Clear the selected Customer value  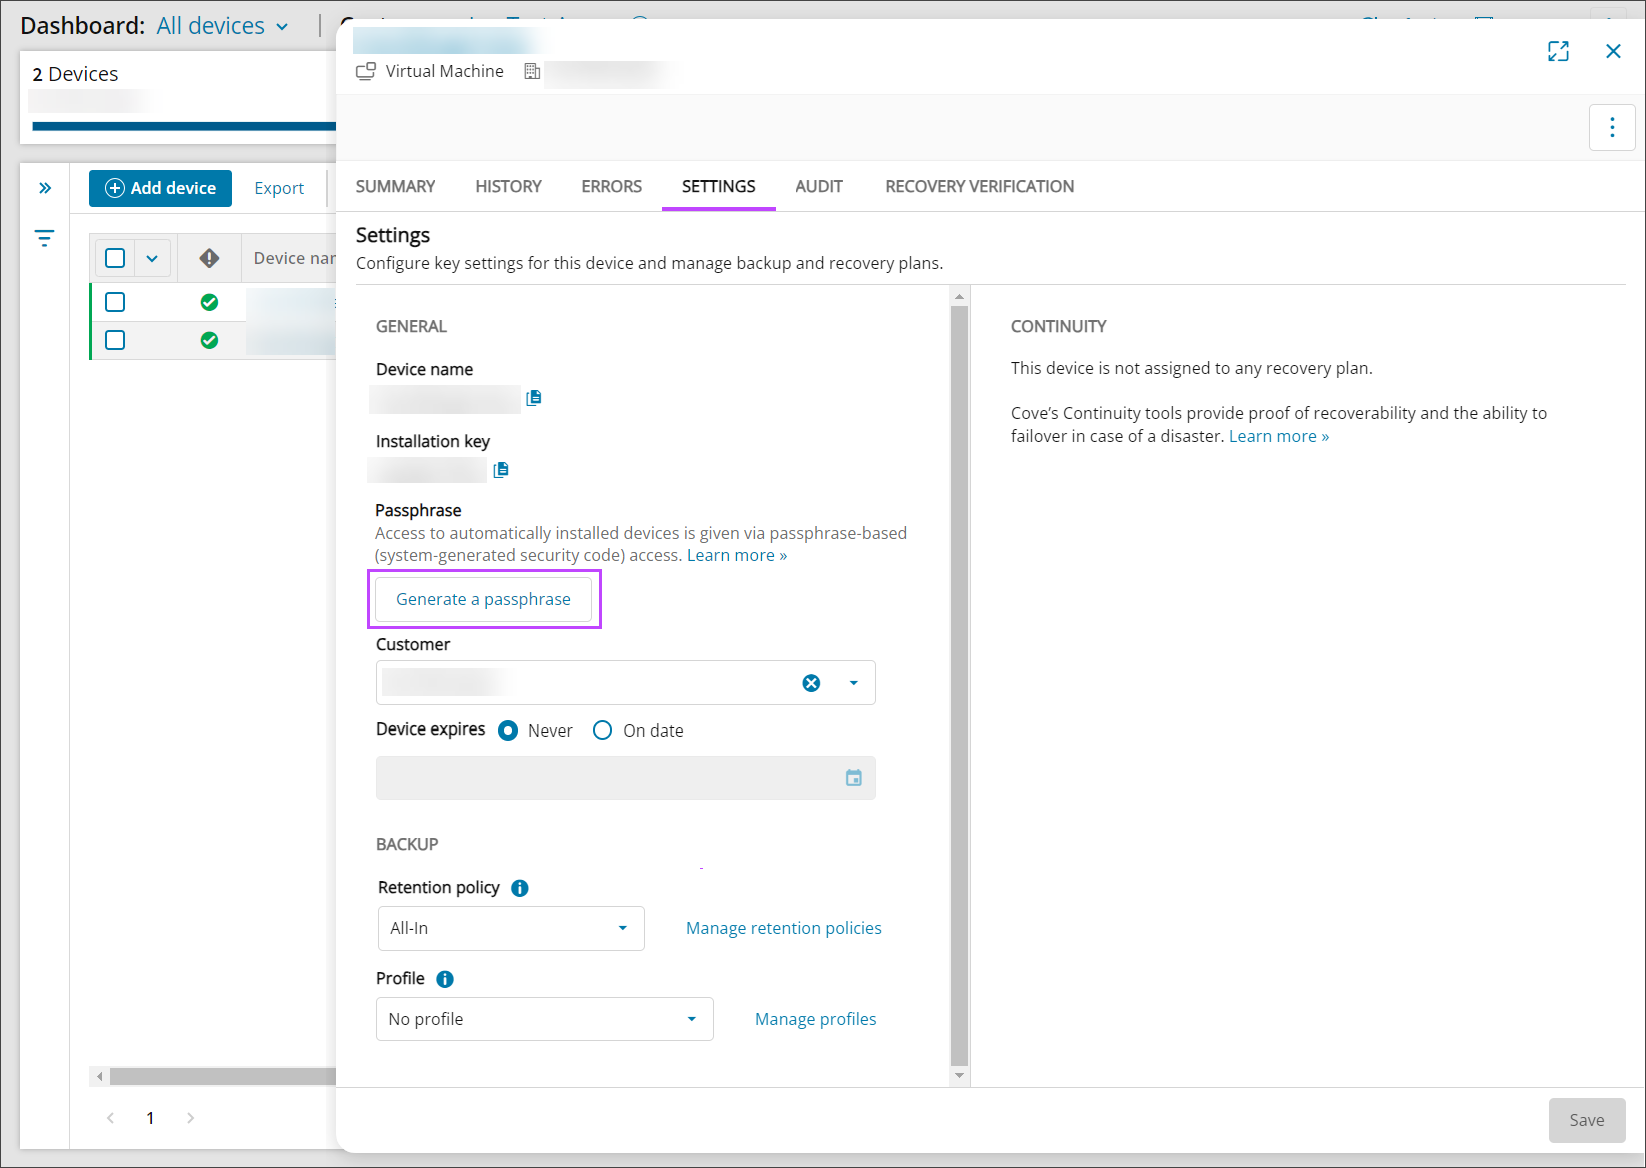coord(811,683)
